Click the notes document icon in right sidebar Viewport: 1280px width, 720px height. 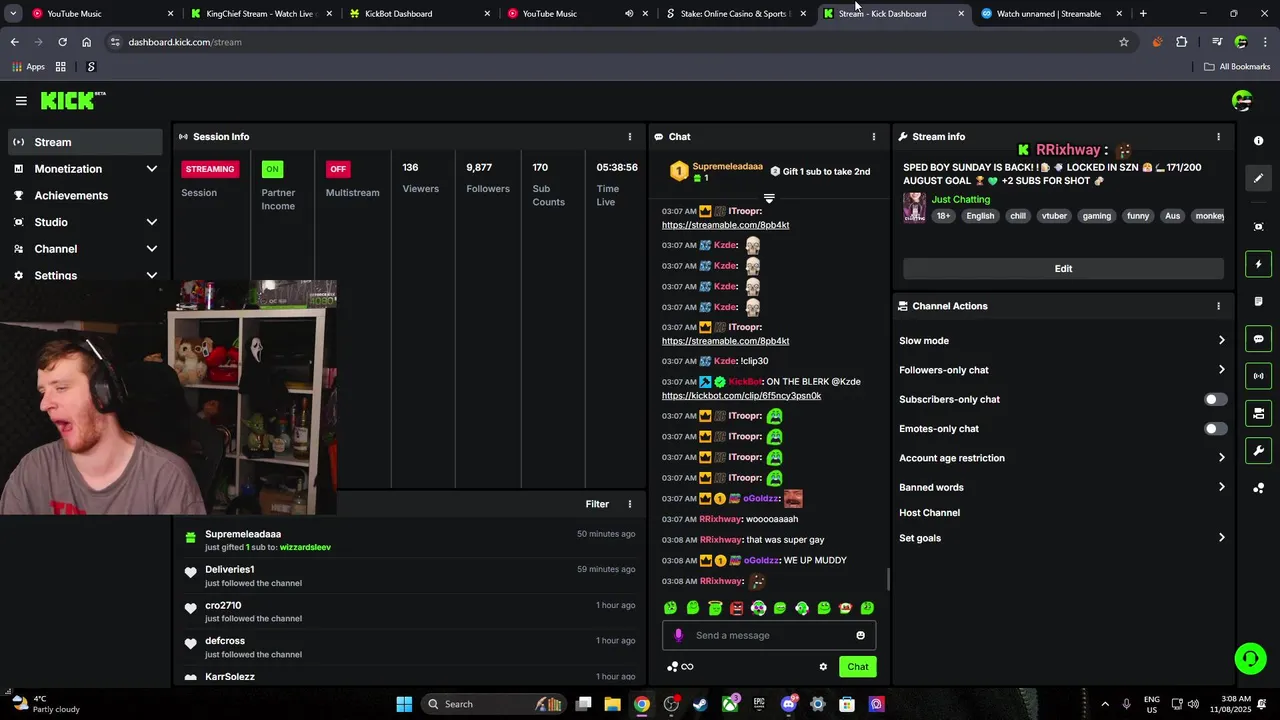(x=1259, y=301)
